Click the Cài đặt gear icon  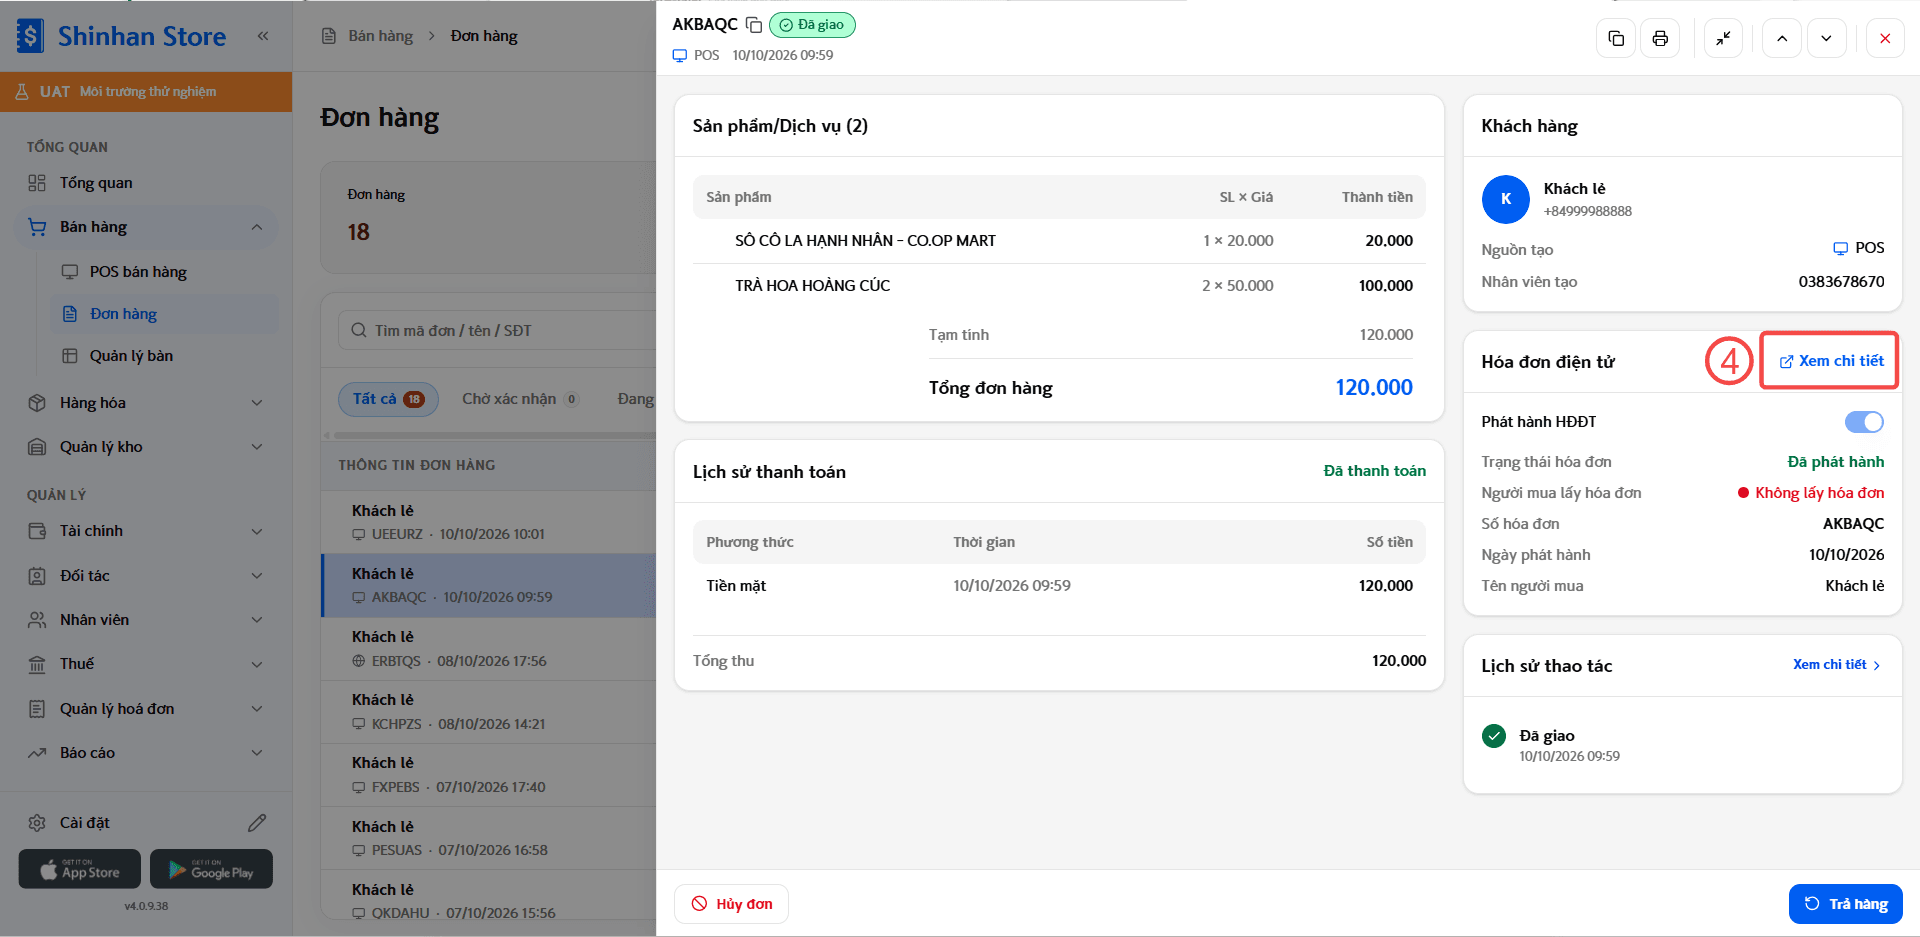(x=37, y=823)
